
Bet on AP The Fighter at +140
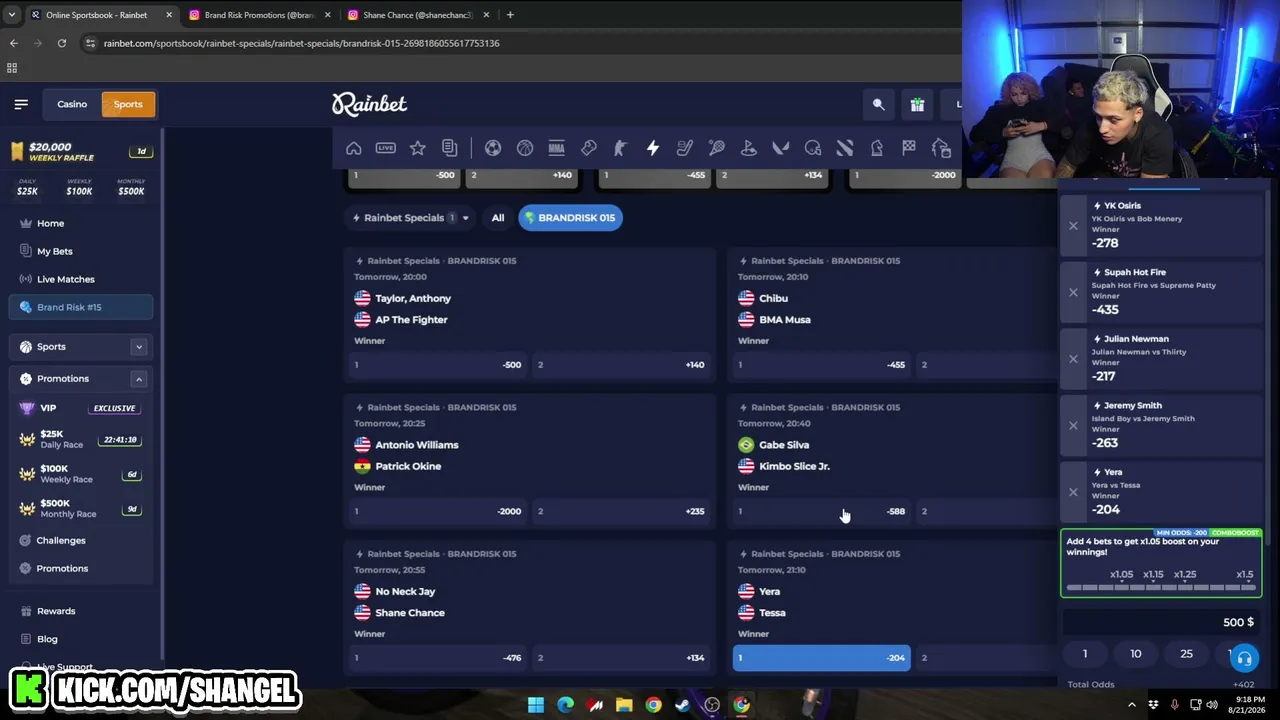point(621,365)
